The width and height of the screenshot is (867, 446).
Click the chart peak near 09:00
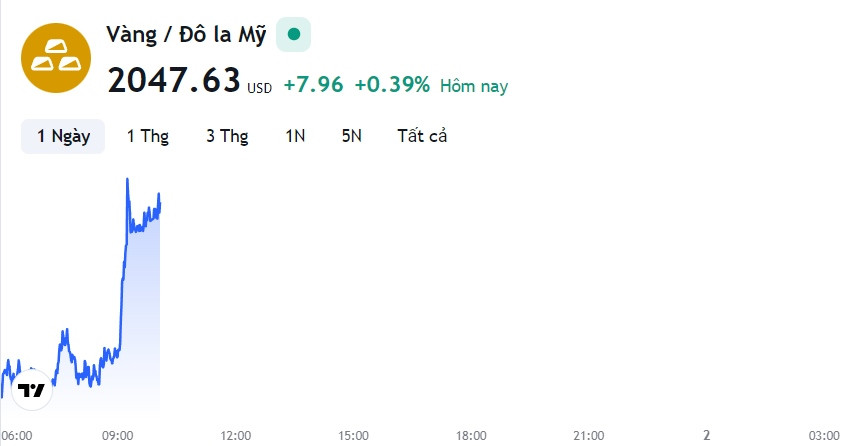[x=127, y=180]
